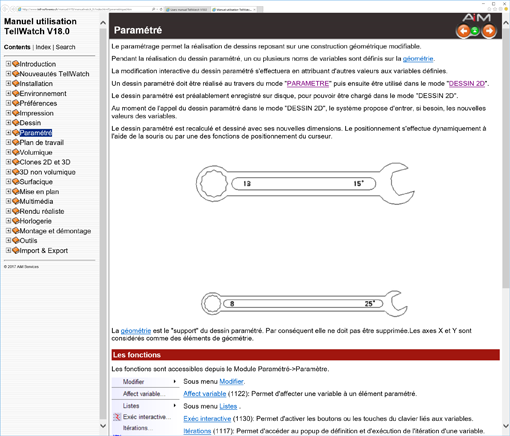Open the Dessin topic in contents tree

click(x=30, y=123)
